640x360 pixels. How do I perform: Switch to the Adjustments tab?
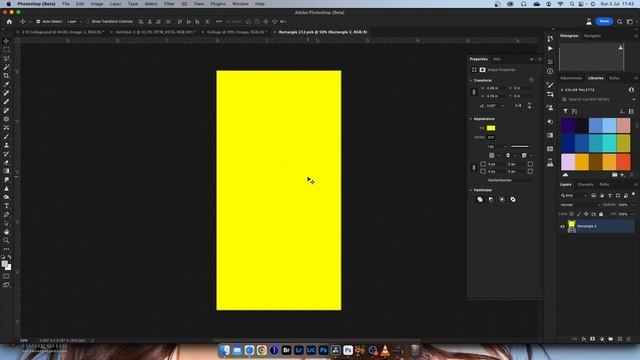coord(571,78)
